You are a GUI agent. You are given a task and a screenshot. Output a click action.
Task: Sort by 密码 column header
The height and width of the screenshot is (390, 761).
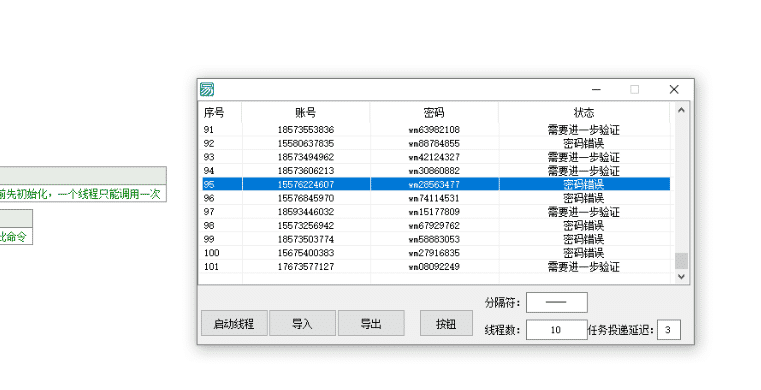(x=434, y=113)
